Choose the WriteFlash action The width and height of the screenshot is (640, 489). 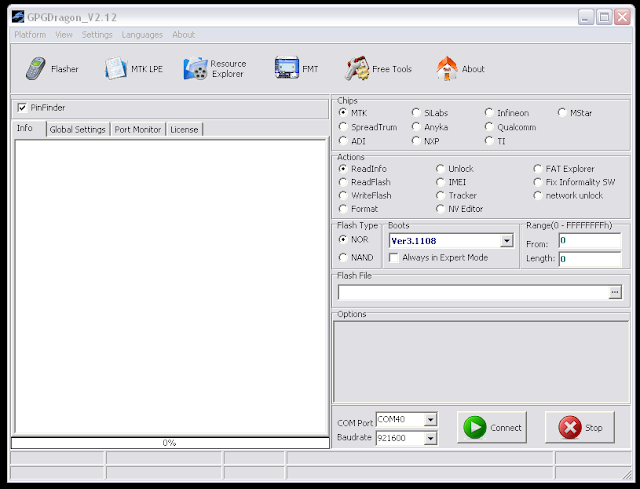tap(343, 196)
